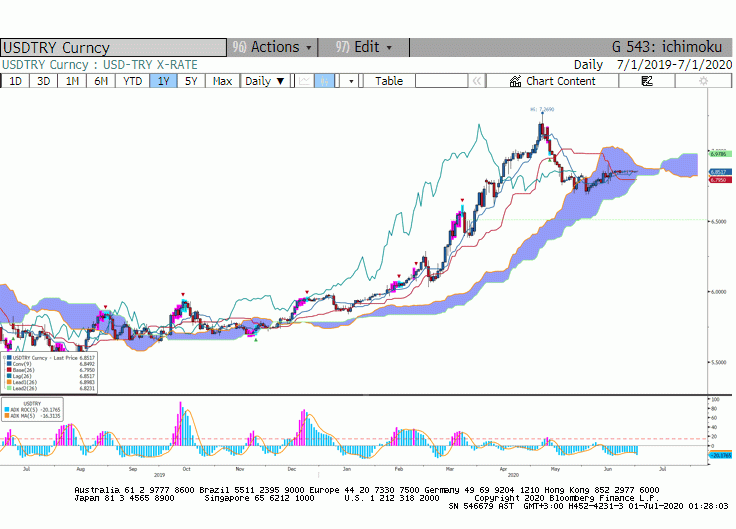Open the Actions dropdown menu
The height and width of the screenshot is (529, 736).
[x=272, y=47]
